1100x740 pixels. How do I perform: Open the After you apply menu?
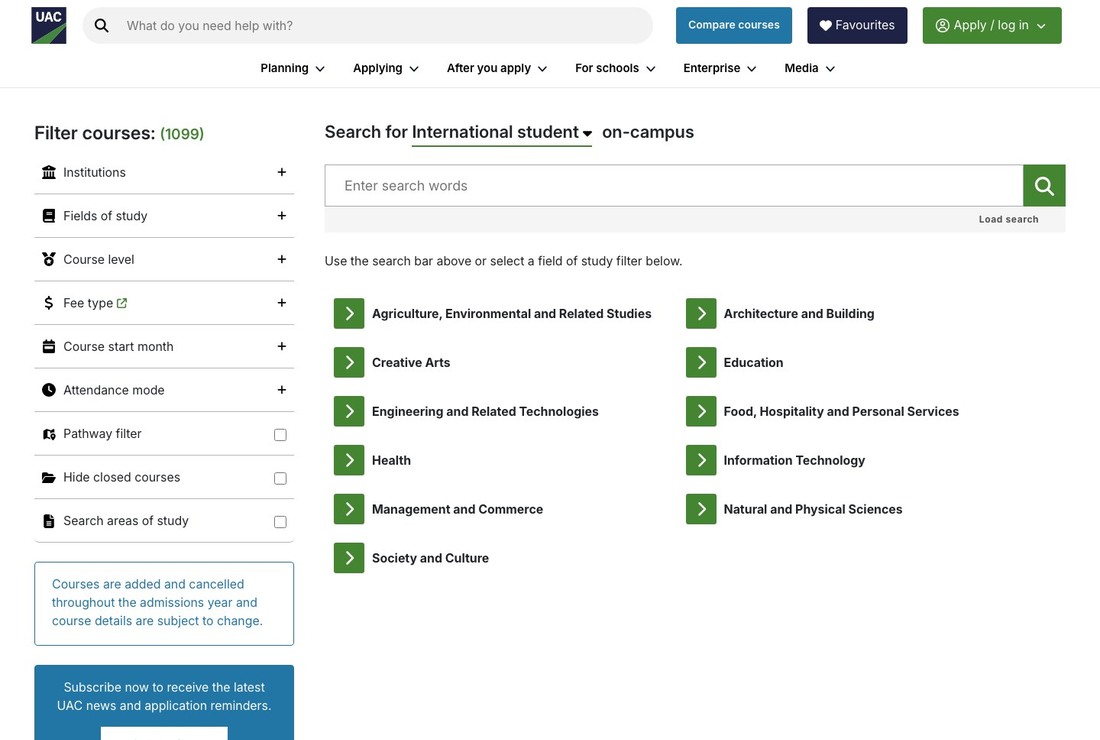pyautogui.click(x=497, y=68)
